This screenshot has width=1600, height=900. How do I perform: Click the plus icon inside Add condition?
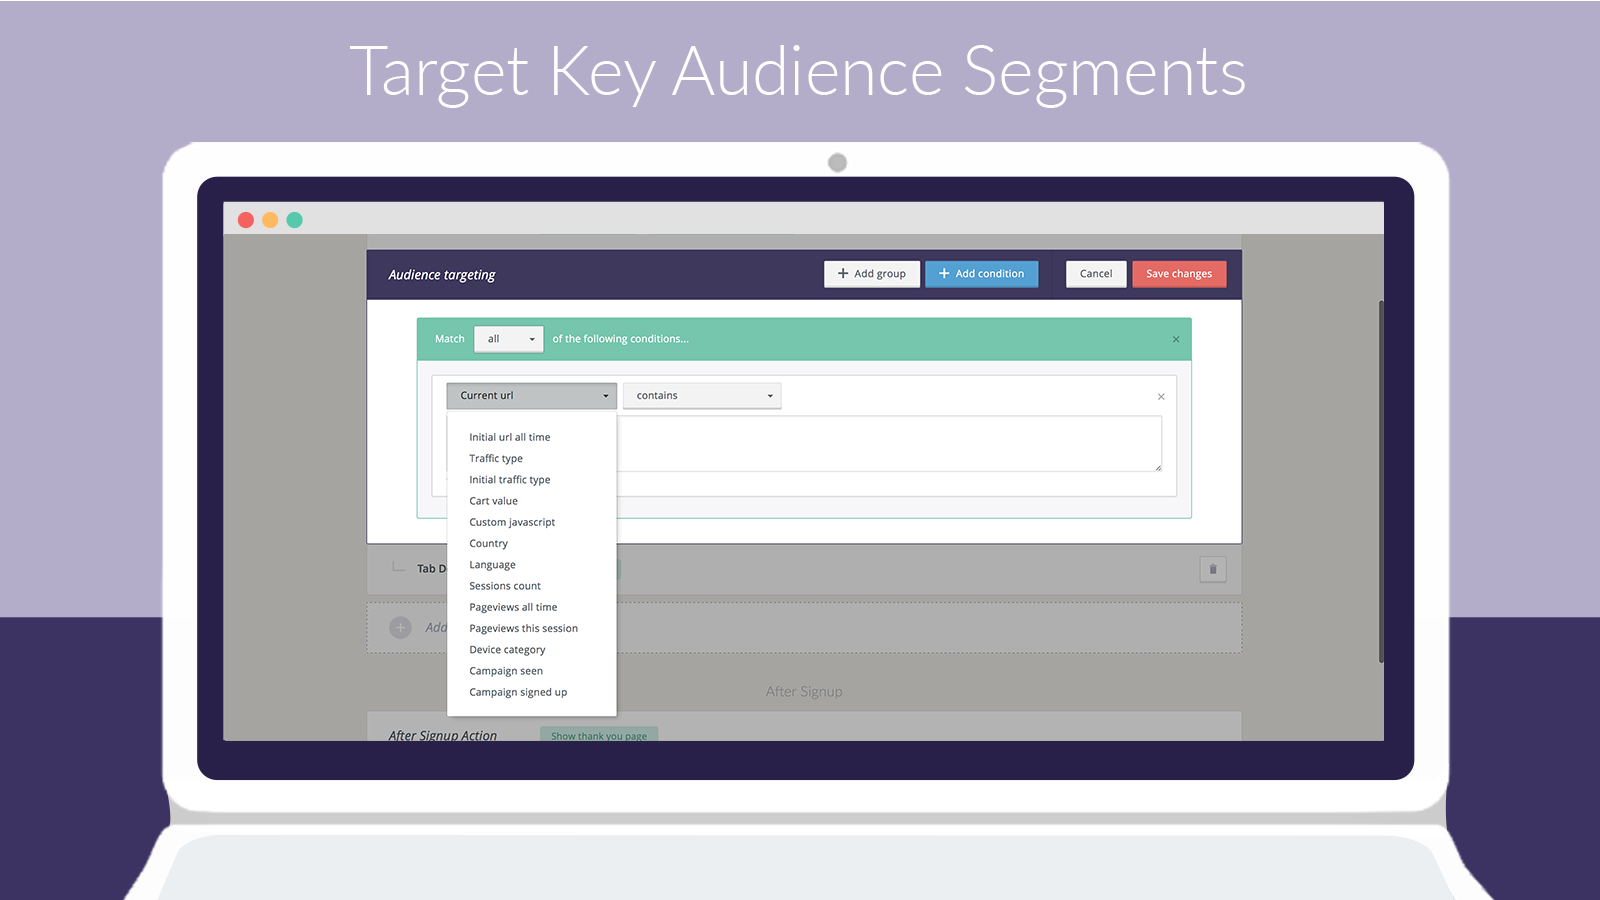[943, 273]
